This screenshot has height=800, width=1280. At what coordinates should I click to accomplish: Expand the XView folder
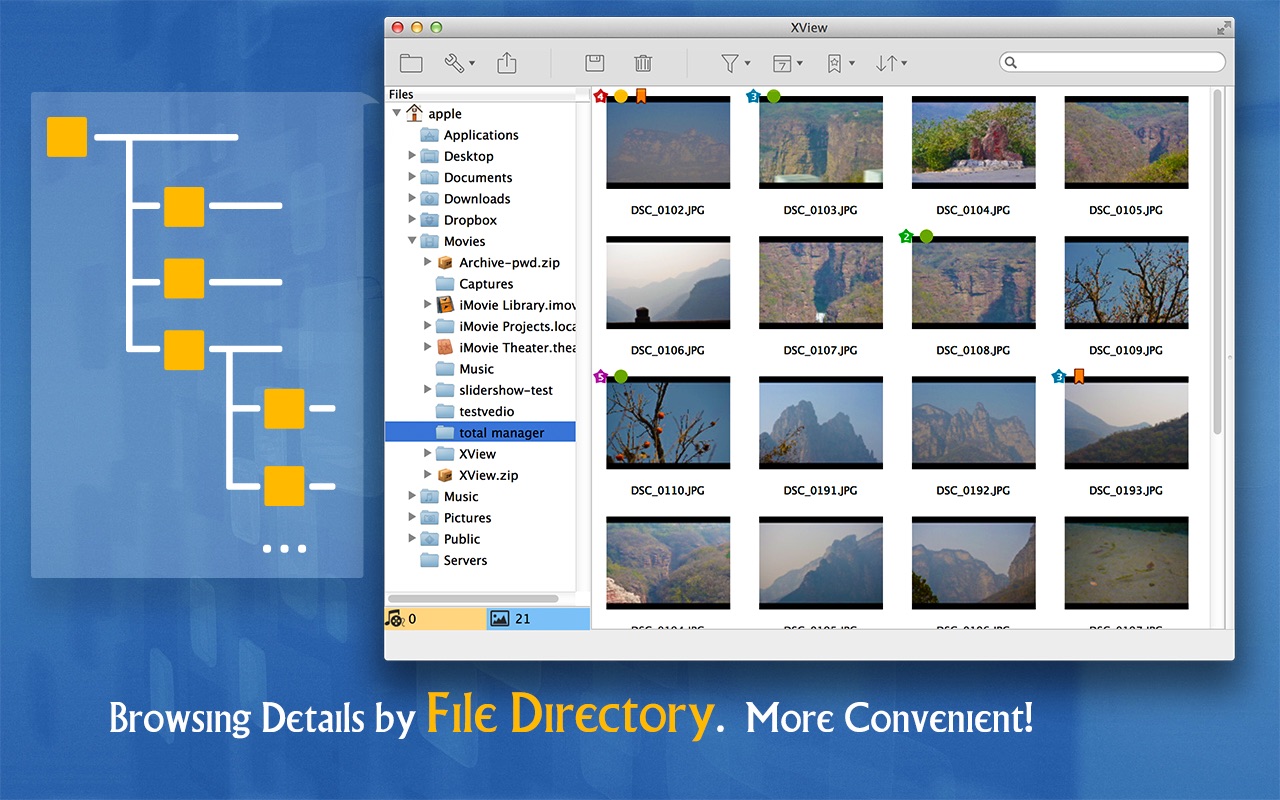[x=428, y=454]
